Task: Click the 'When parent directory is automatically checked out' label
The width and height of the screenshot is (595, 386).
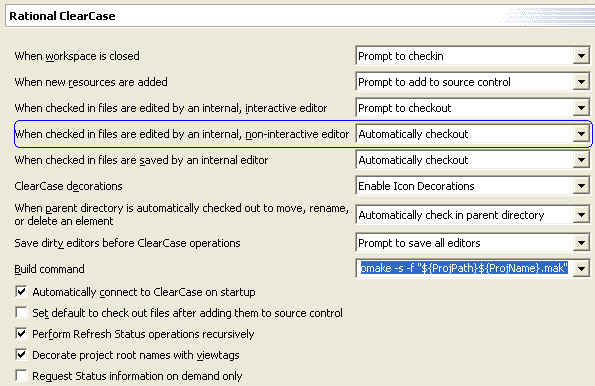Action: (181, 214)
